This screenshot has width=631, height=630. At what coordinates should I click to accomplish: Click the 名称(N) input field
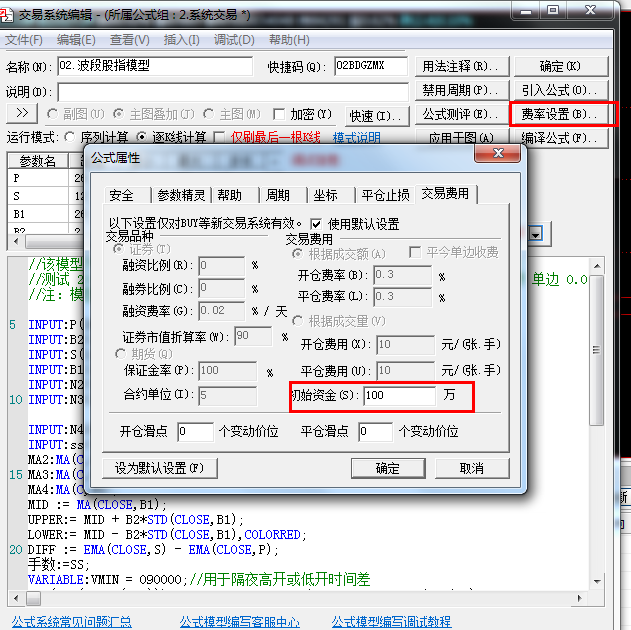tap(155, 66)
